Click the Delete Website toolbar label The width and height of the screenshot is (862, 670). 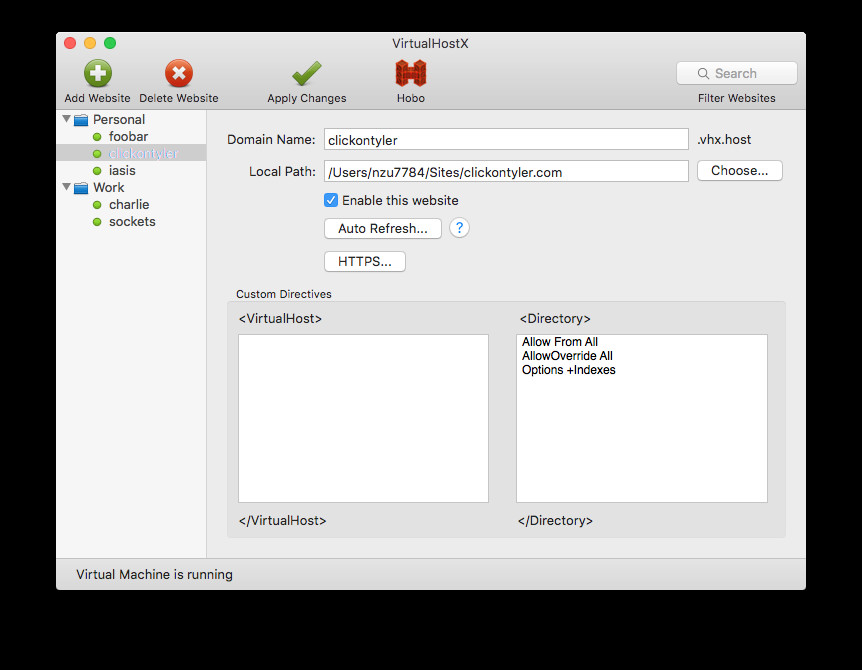[179, 98]
